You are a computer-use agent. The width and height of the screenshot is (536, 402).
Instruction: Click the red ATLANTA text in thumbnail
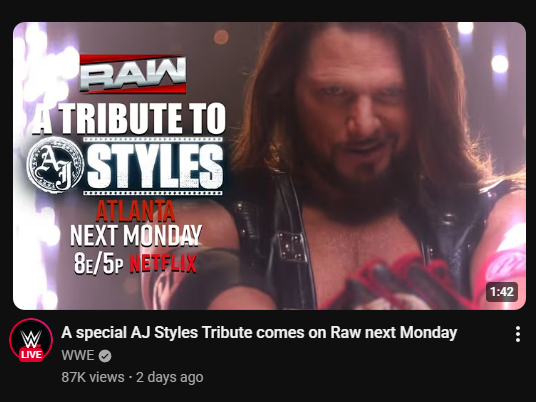[135, 212]
